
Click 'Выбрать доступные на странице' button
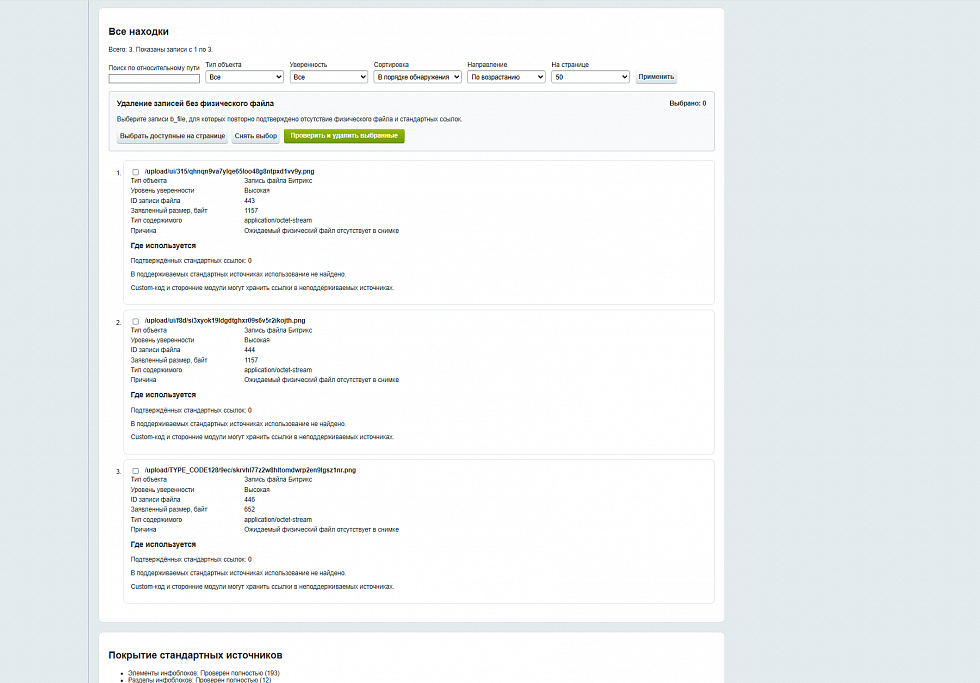click(172, 136)
